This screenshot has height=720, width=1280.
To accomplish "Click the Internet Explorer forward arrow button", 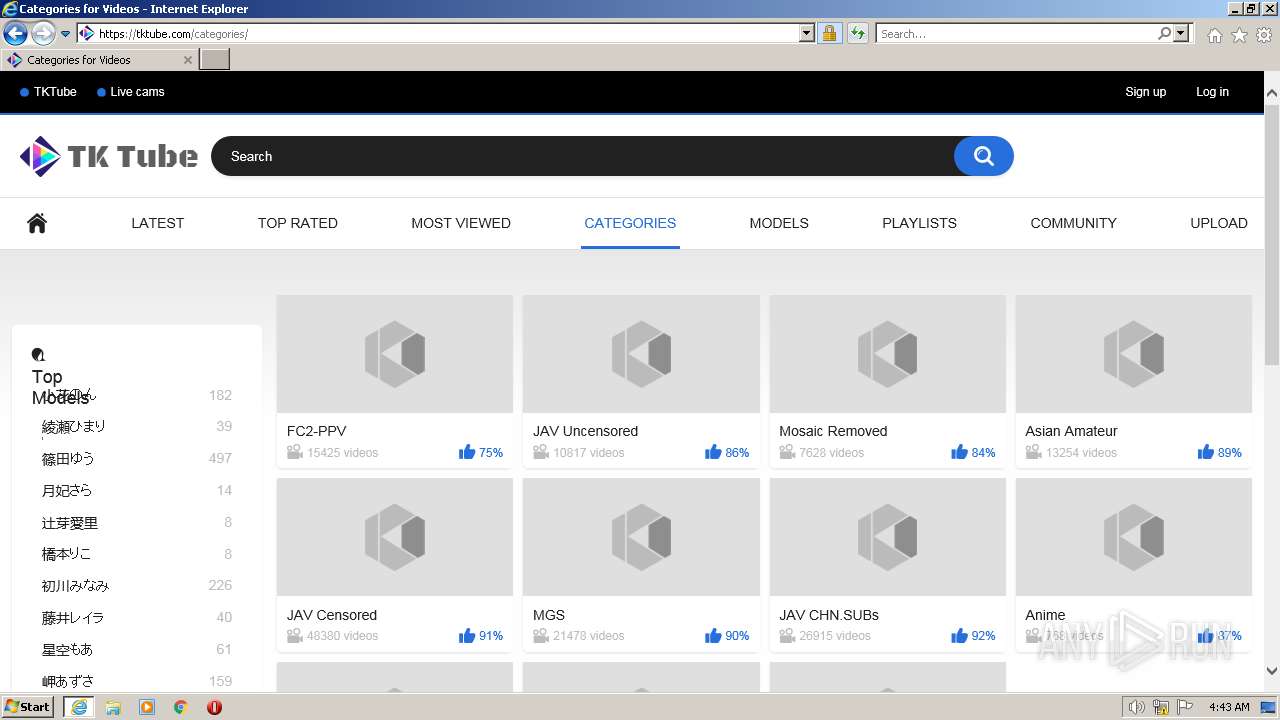I will coord(43,33).
